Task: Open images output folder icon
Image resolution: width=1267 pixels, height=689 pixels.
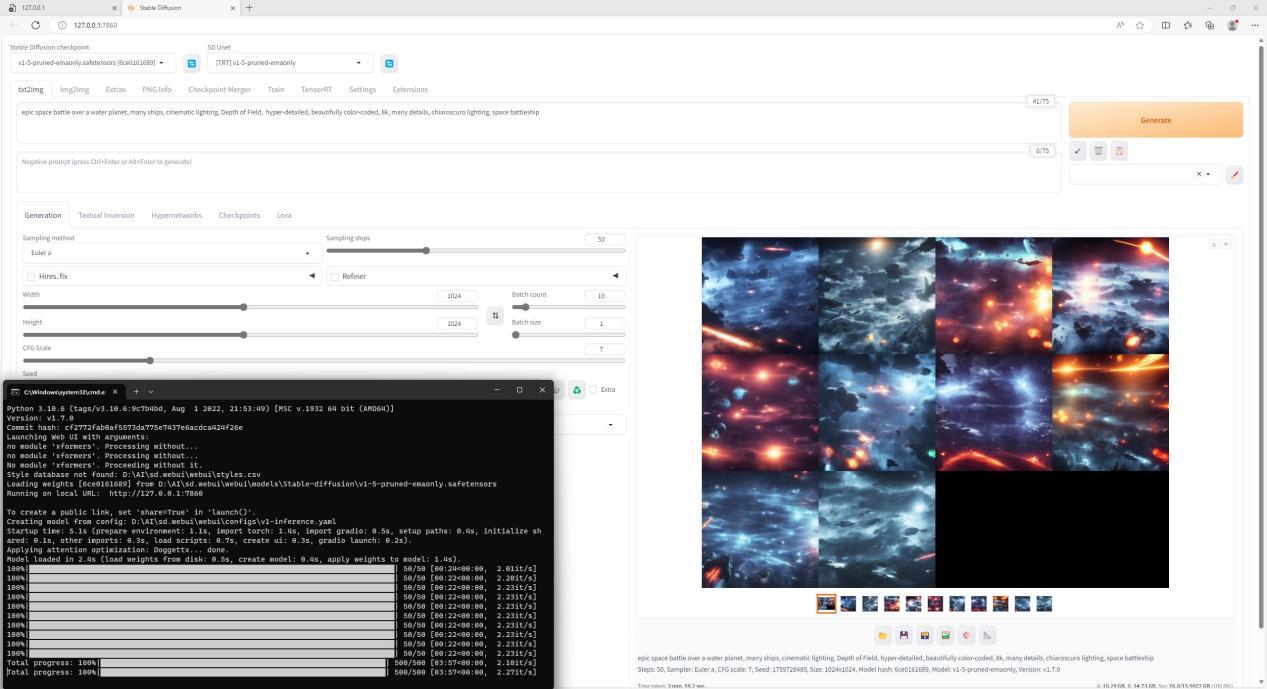Action: [882, 635]
